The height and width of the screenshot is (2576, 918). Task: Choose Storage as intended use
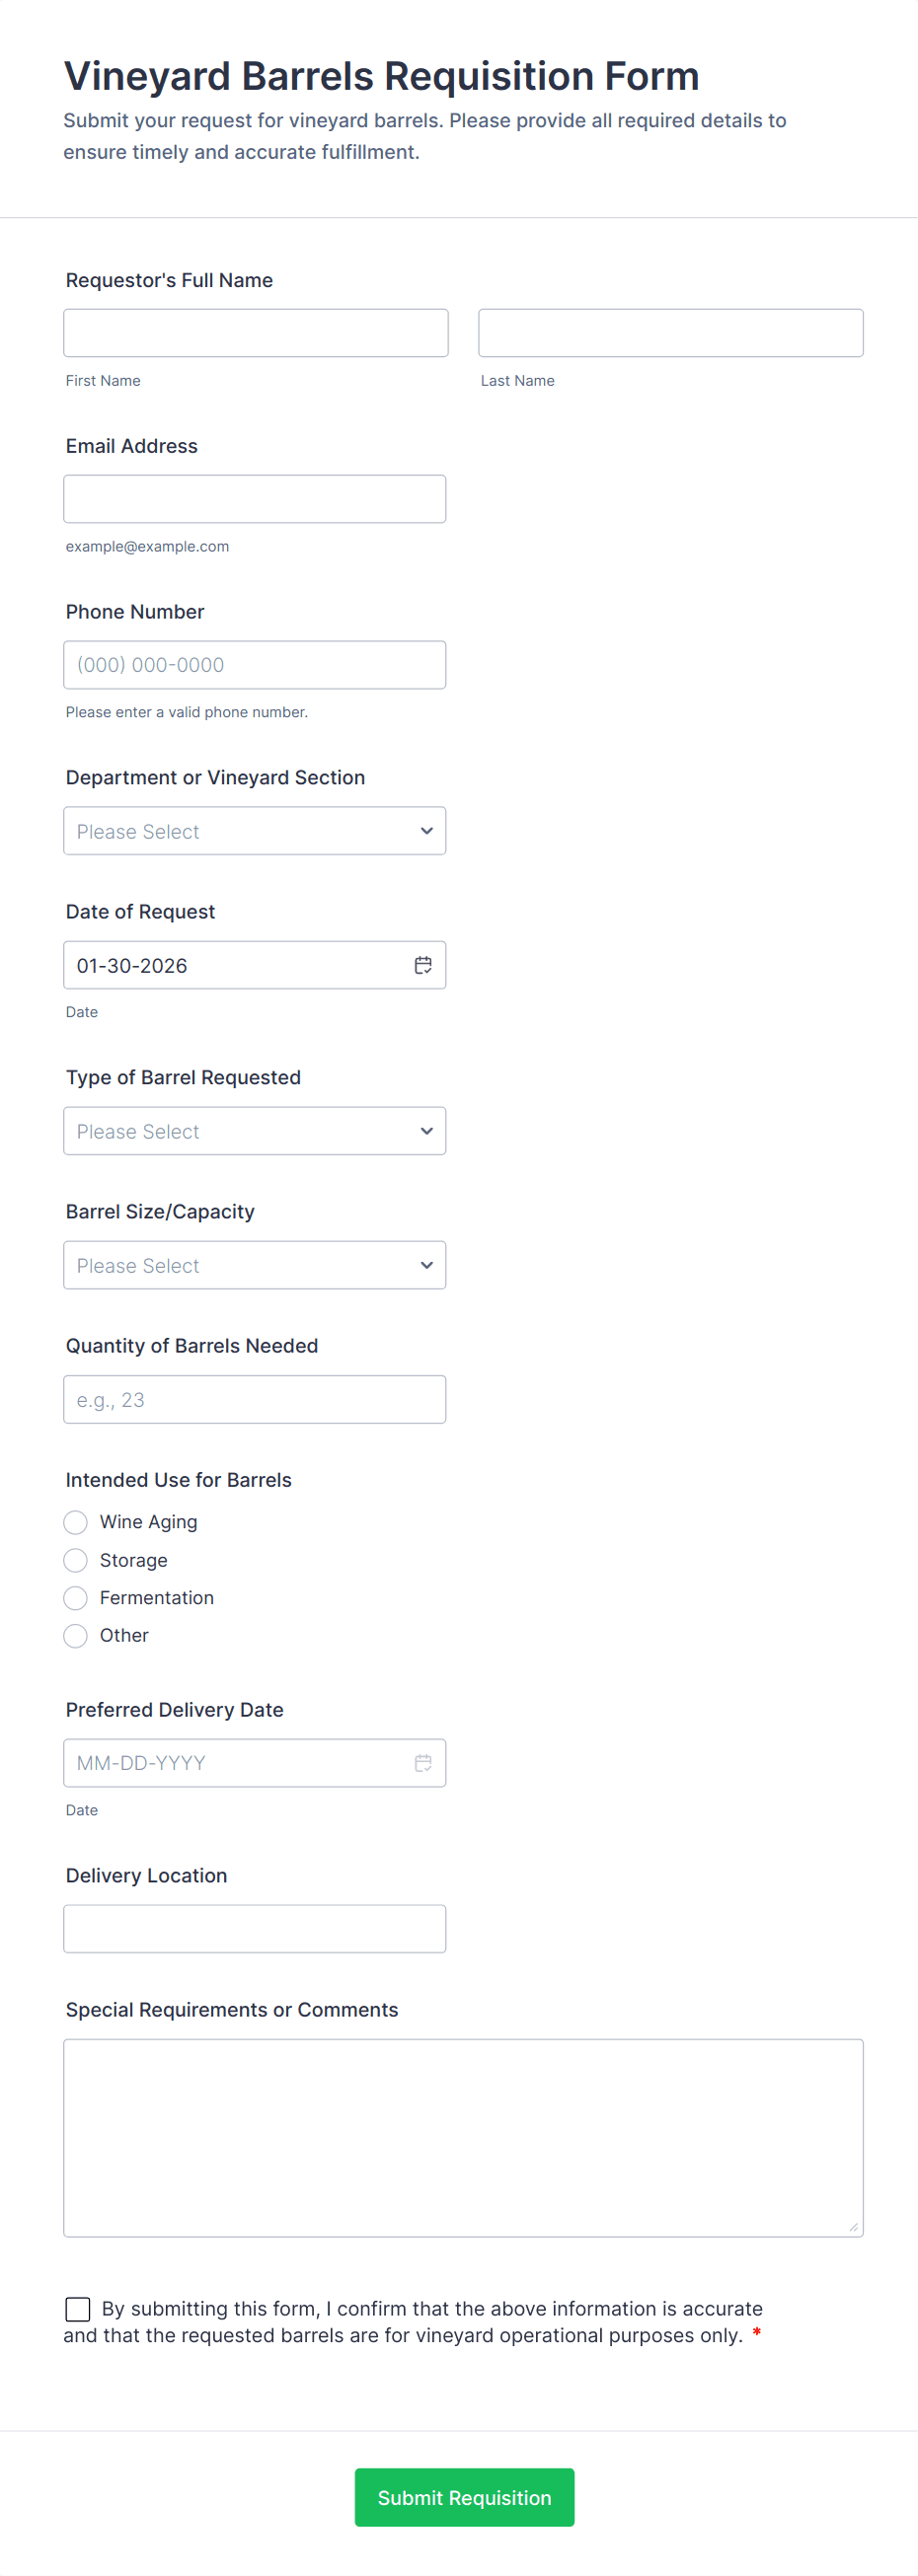coord(76,1560)
